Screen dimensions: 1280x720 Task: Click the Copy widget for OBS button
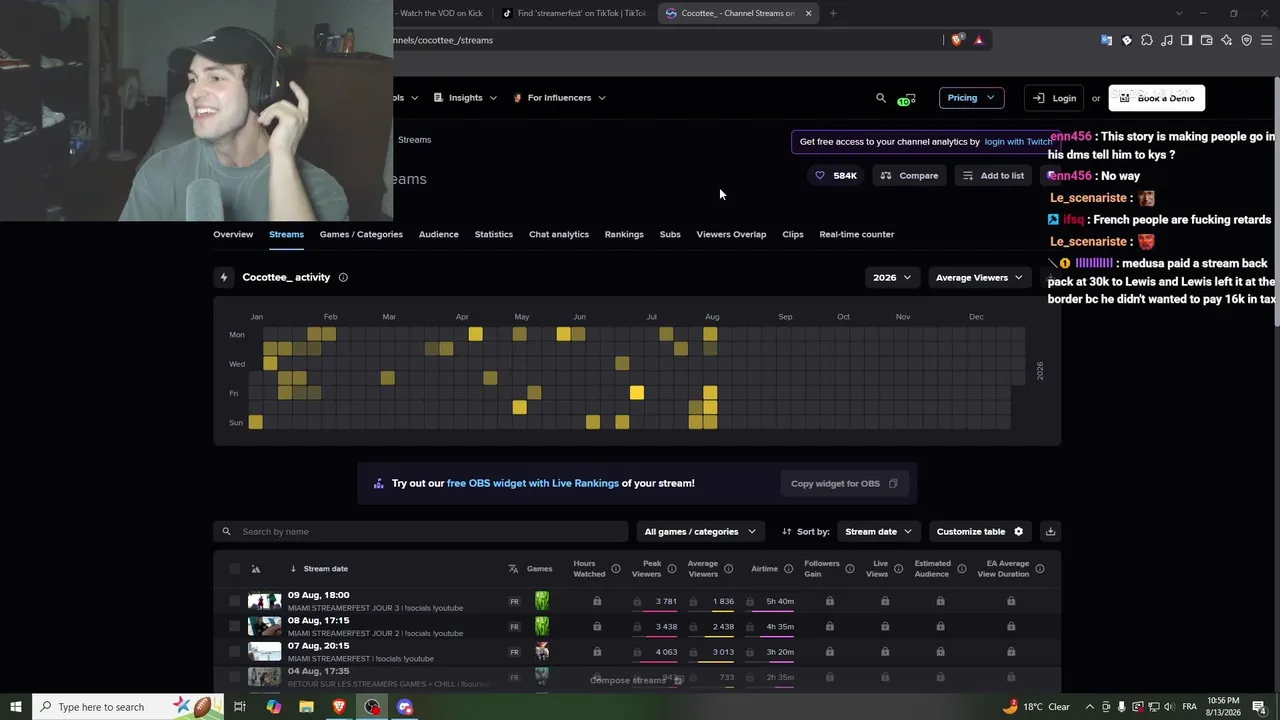point(844,484)
